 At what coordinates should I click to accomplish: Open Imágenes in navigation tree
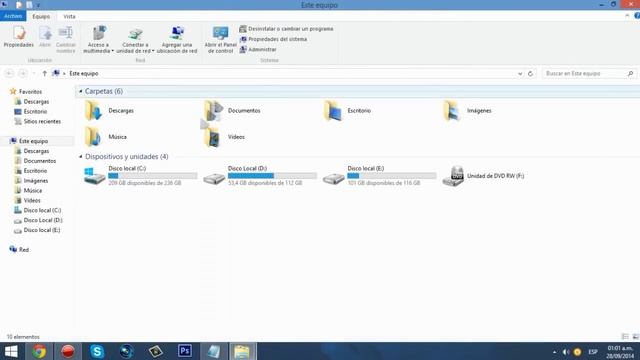[x=31, y=180]
